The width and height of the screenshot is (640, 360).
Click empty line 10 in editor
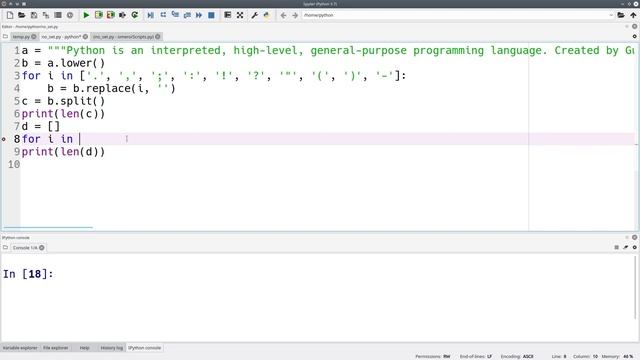click(327, 164)
